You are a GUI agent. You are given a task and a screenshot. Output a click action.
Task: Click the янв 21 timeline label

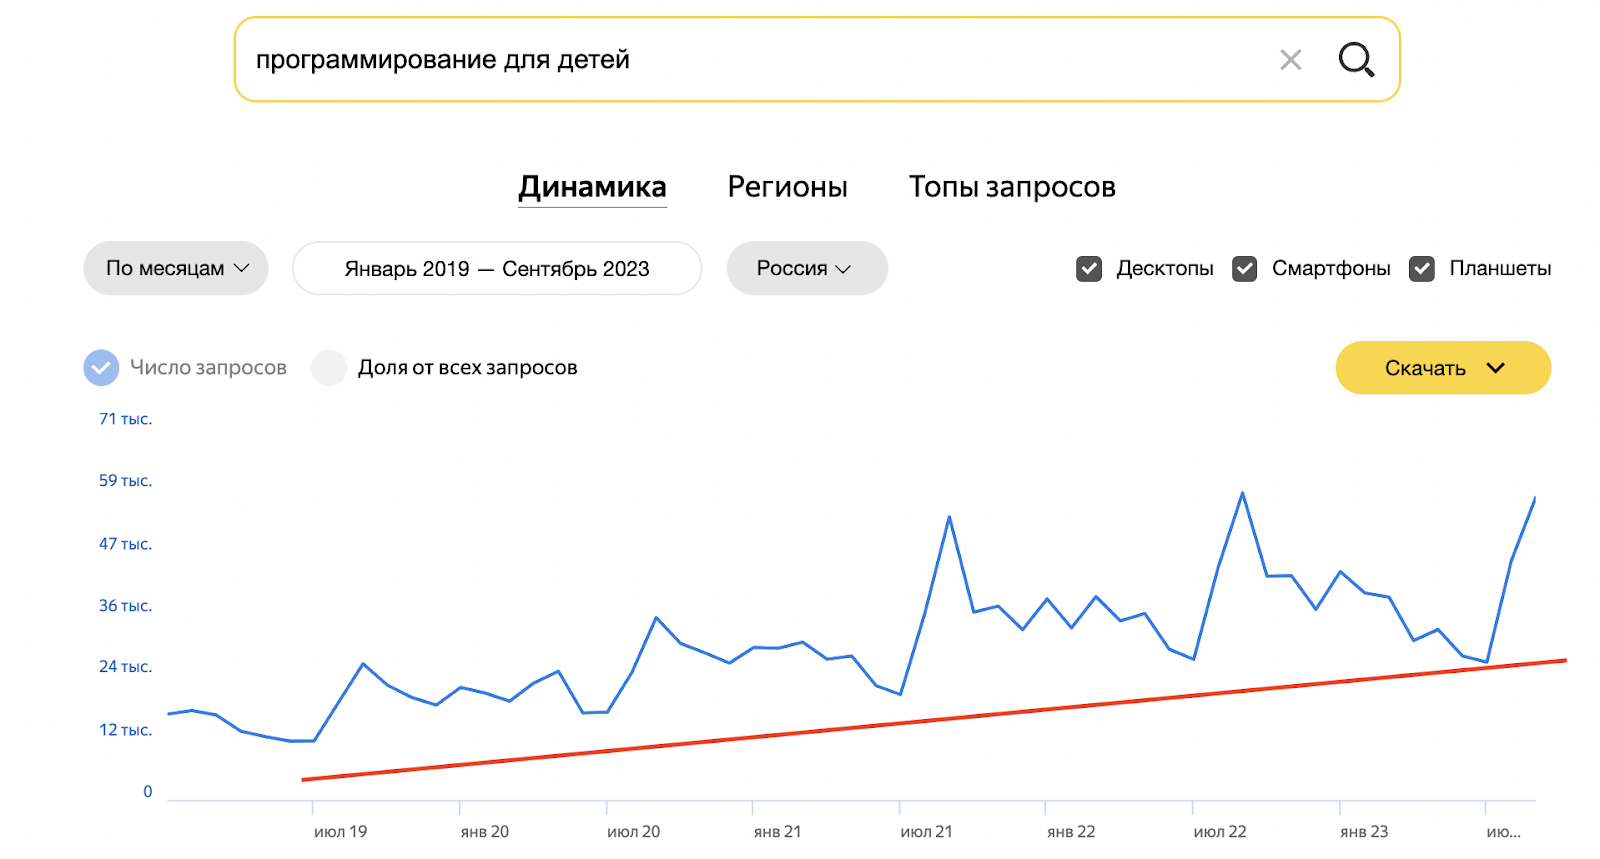[777, 832]
